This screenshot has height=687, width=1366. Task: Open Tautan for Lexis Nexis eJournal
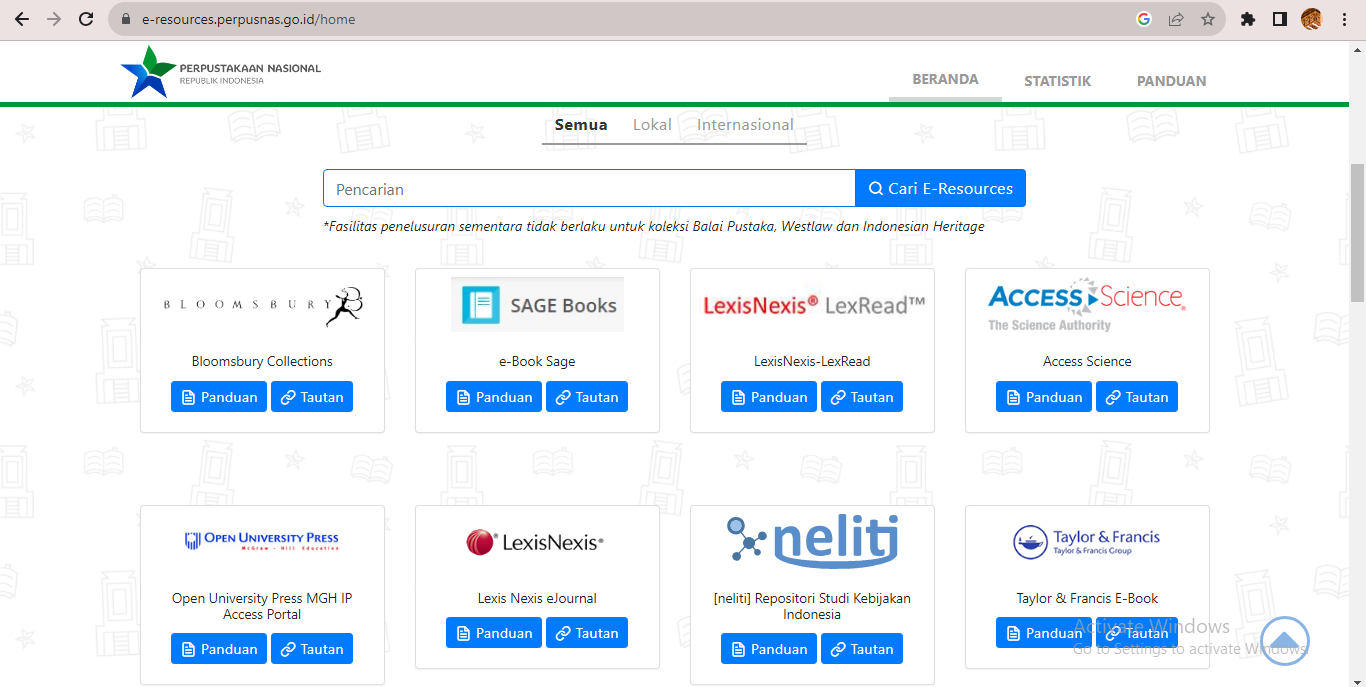coord(587,633)
